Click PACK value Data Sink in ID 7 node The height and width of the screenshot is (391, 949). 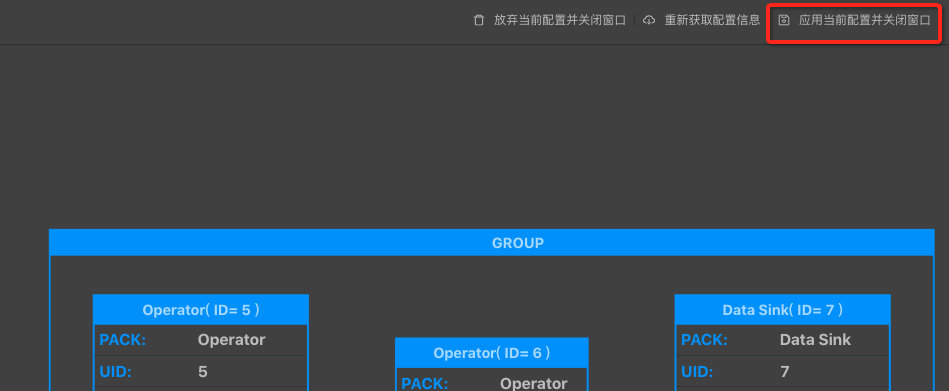coord(815,340)
